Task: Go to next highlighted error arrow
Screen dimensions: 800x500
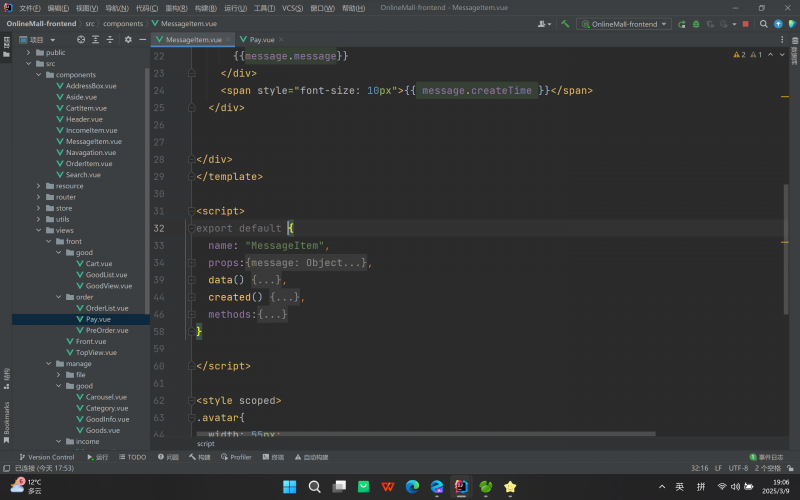Action: click(782, 55)
